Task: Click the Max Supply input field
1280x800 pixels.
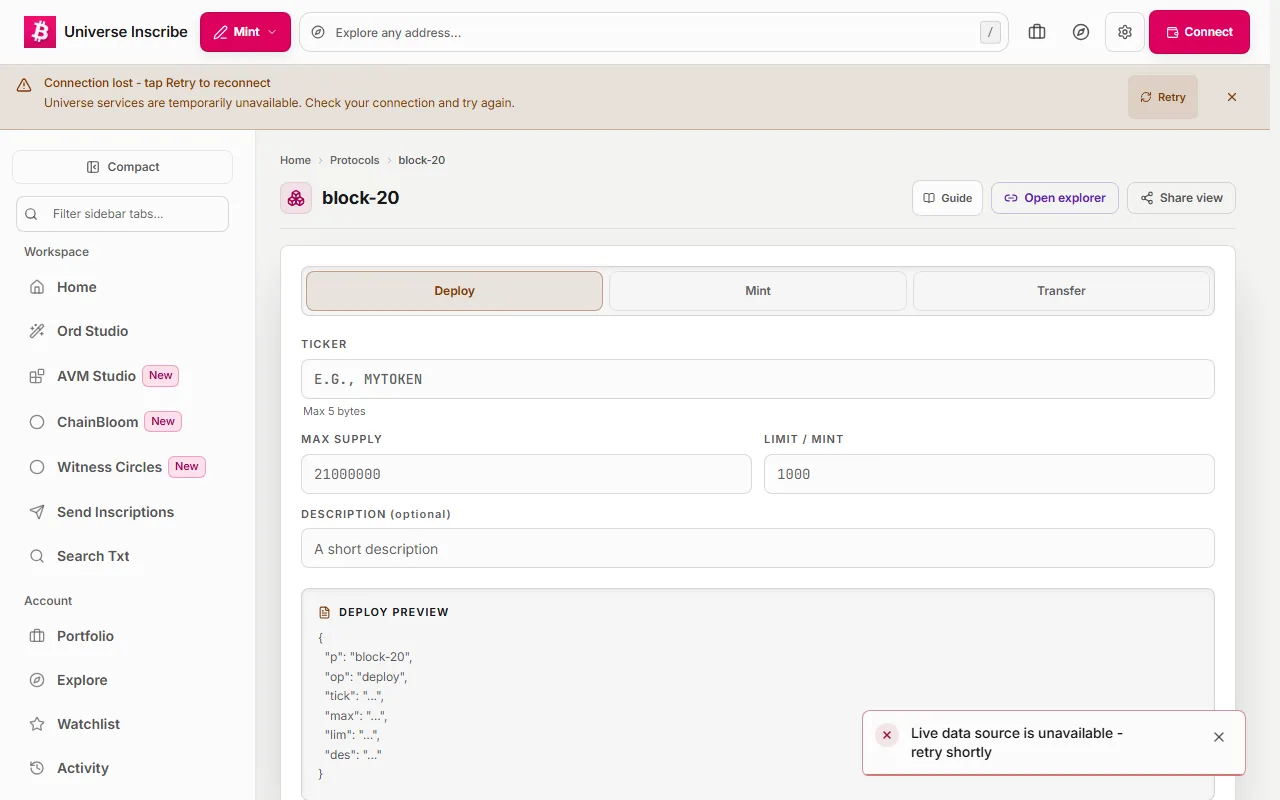Action: point(526,474)
